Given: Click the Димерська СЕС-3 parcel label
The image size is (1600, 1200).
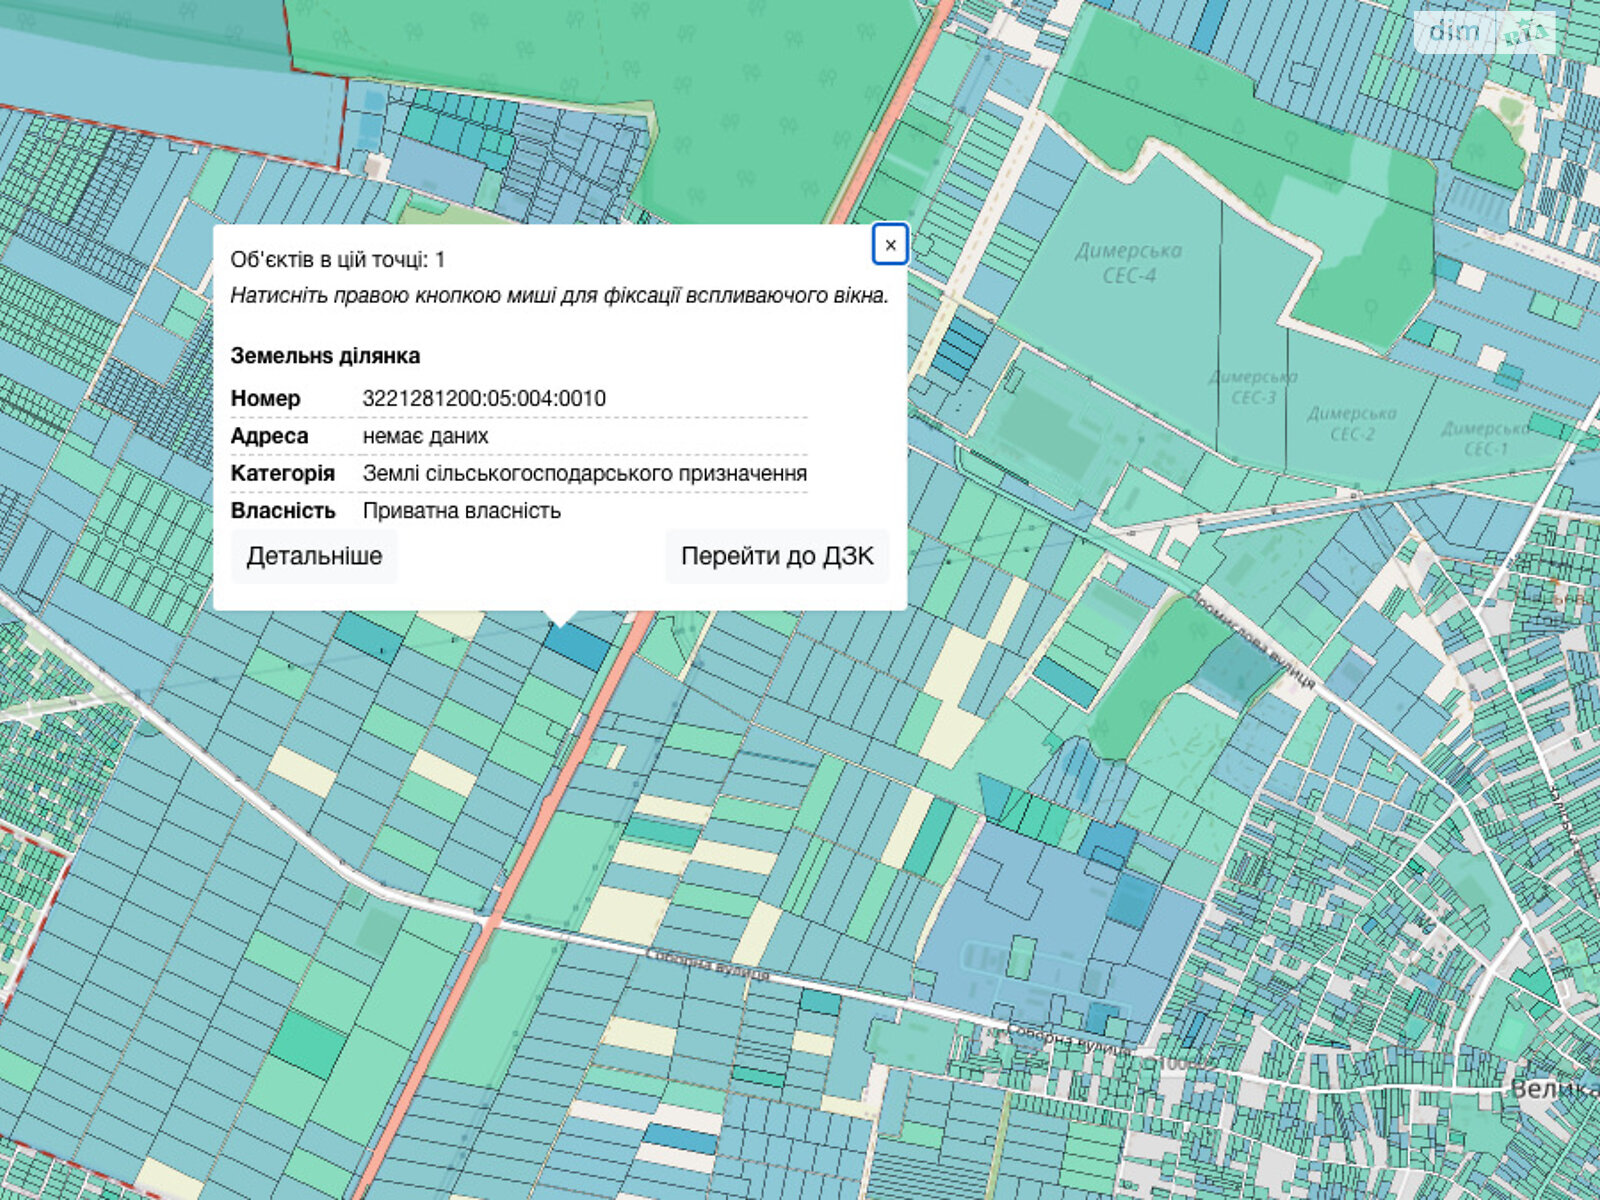Looking at the screenshot, I should (1253, 387).
